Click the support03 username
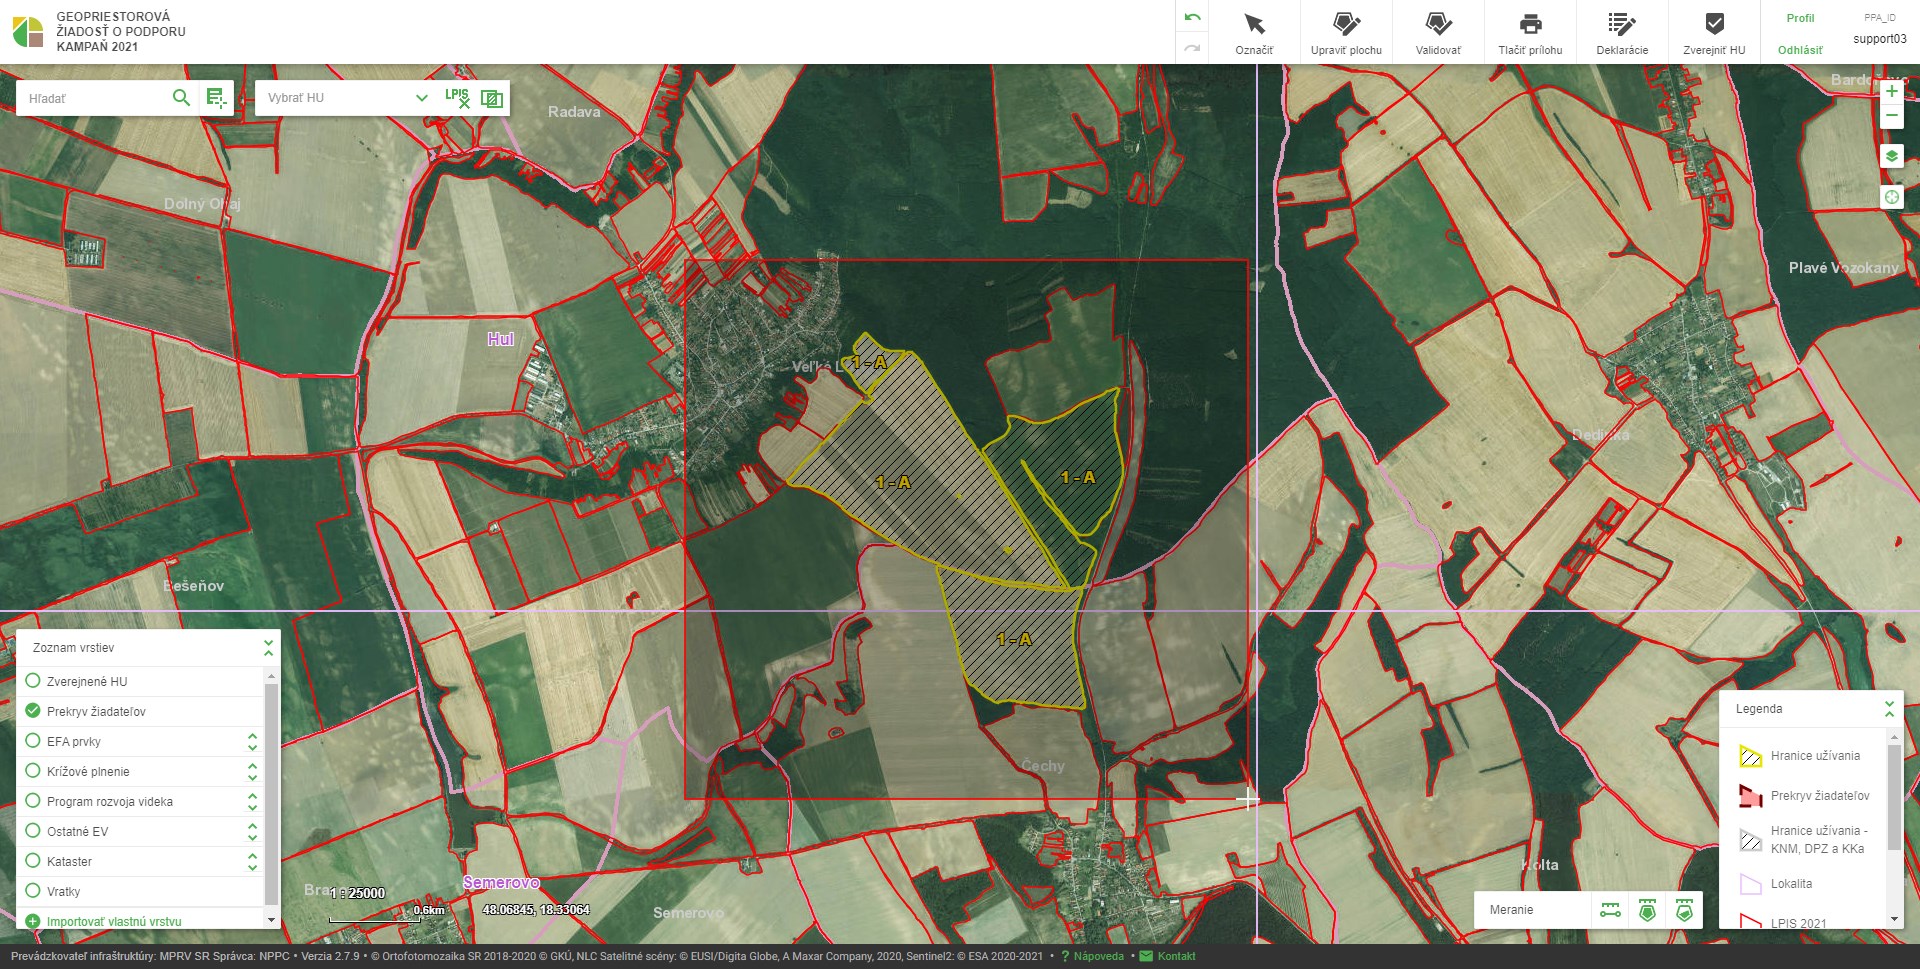Screen dimensions: 1920x969 (1879, 39)
